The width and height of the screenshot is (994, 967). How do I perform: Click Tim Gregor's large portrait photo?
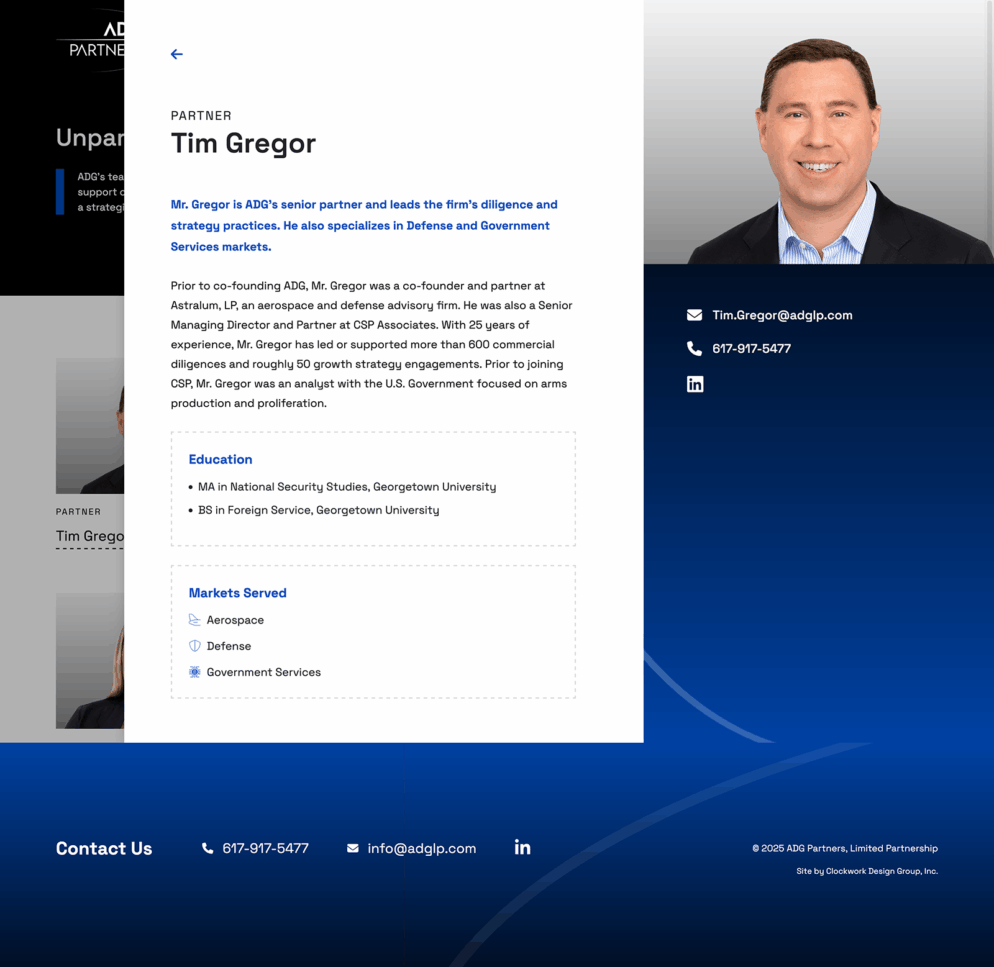tap(818, 132)
